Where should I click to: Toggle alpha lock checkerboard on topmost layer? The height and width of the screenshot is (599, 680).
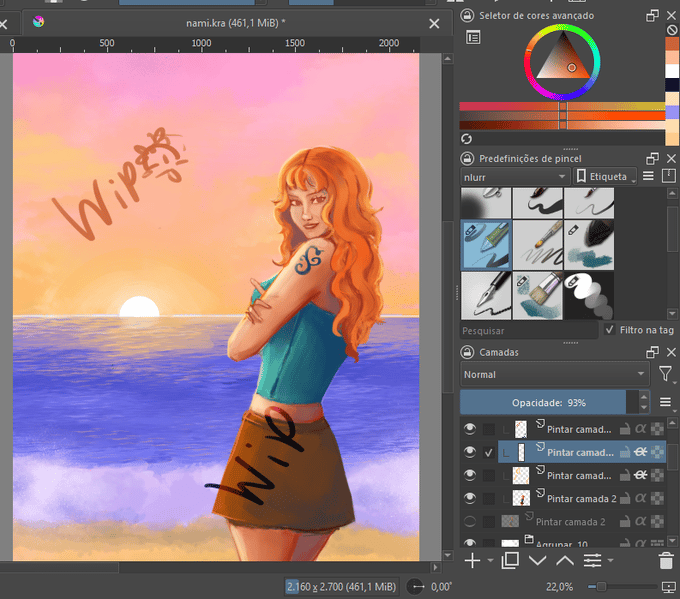click(x=657, y=429)
